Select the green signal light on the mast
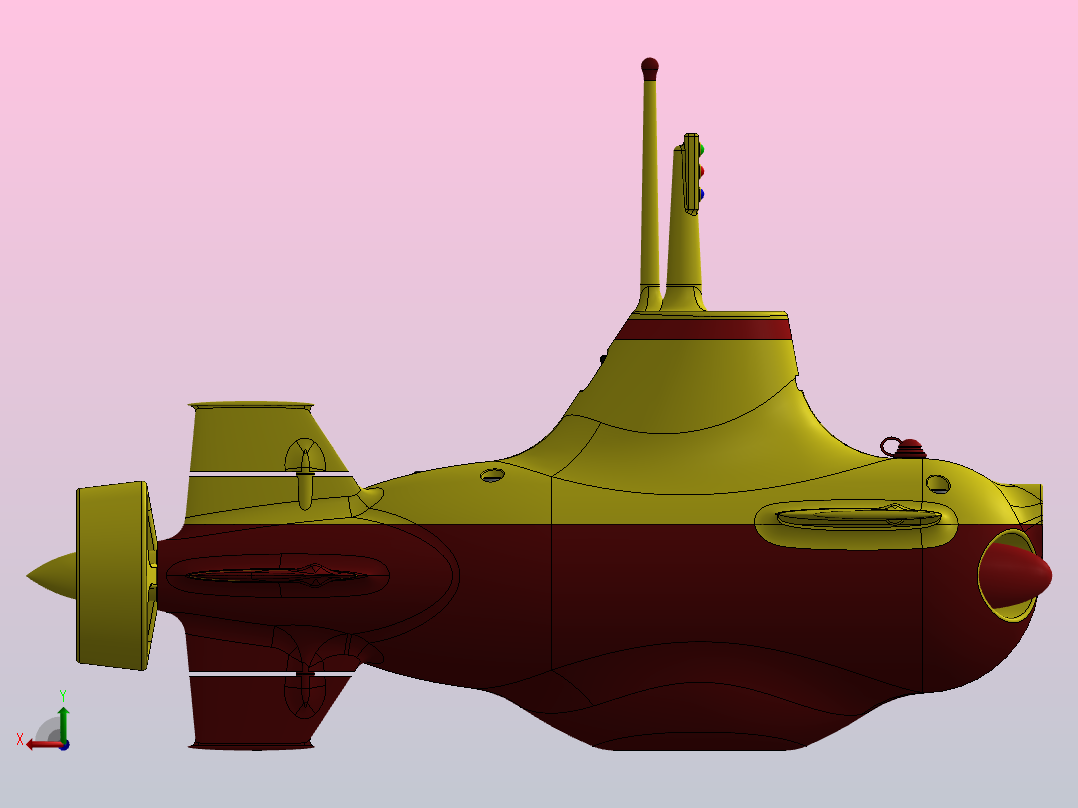The height and width of the screenshot is (808, 1078). click(x=701, y=149)
